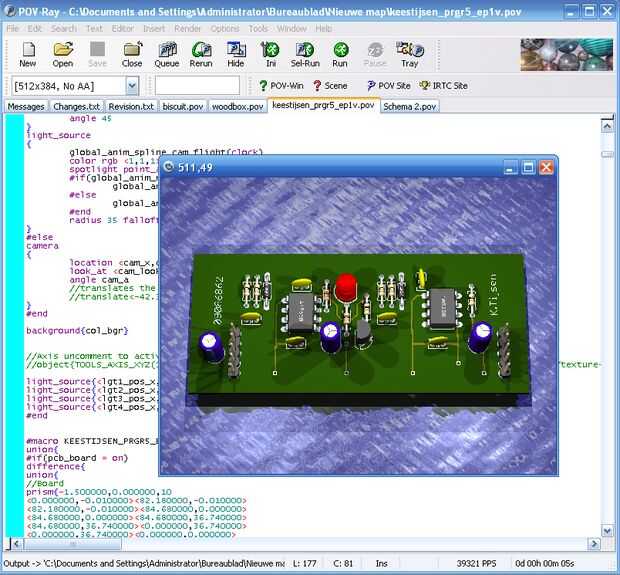Viewport: 620px width, 575px height.
Task: Minimize POV-Ray to the Tray
Action: (410, 55)
